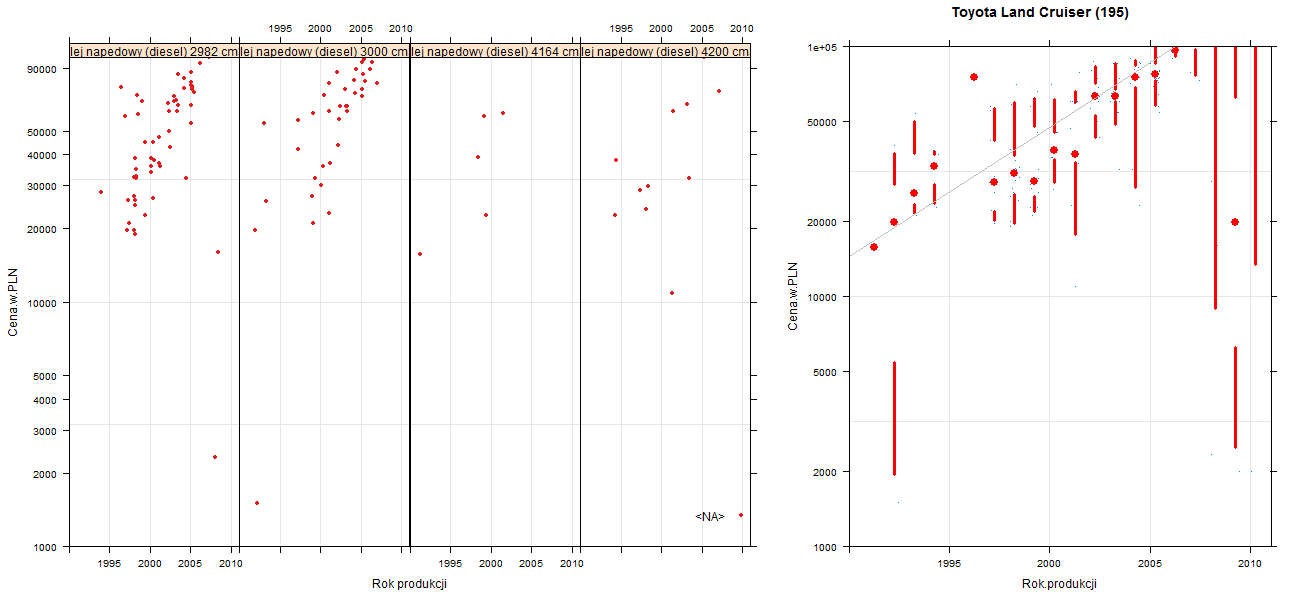
Task: Select the diesel 2982 cm panel strip header
Action: [x=154, y=52]
